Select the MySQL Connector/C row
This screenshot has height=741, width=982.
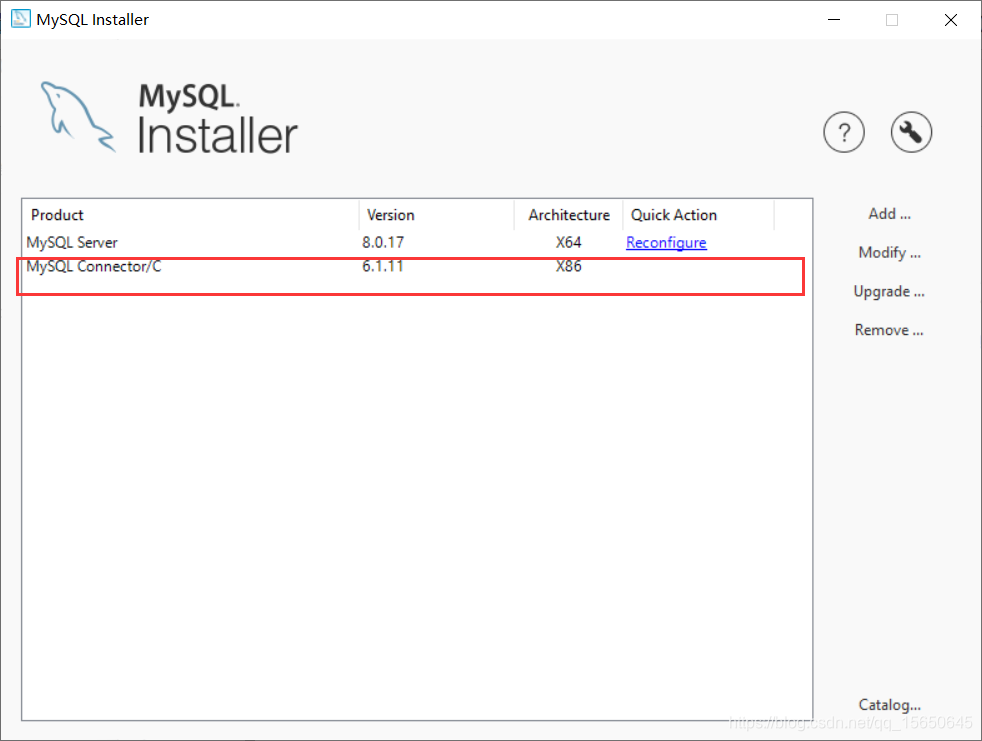click(x=417, y=266)
